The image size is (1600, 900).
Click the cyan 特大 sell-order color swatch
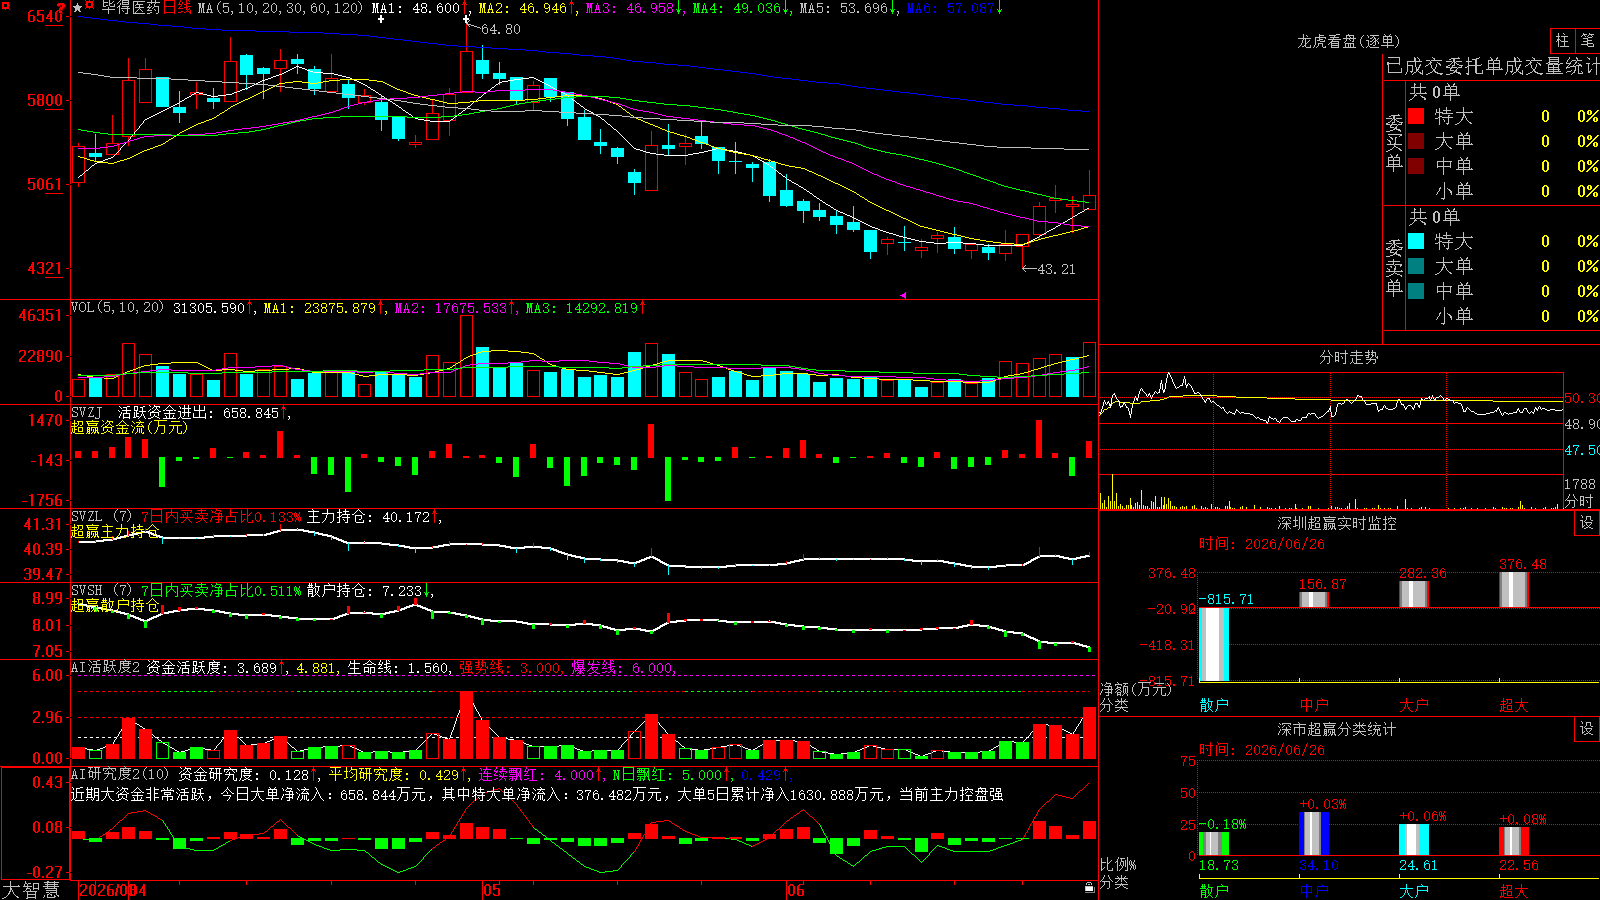(x=1416, y=241)
